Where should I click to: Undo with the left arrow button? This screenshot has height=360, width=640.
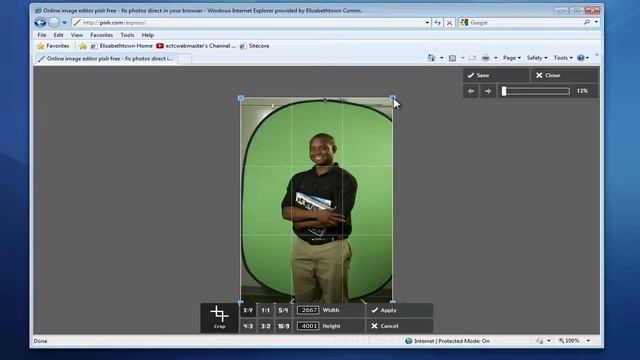[x=471, y=91]
